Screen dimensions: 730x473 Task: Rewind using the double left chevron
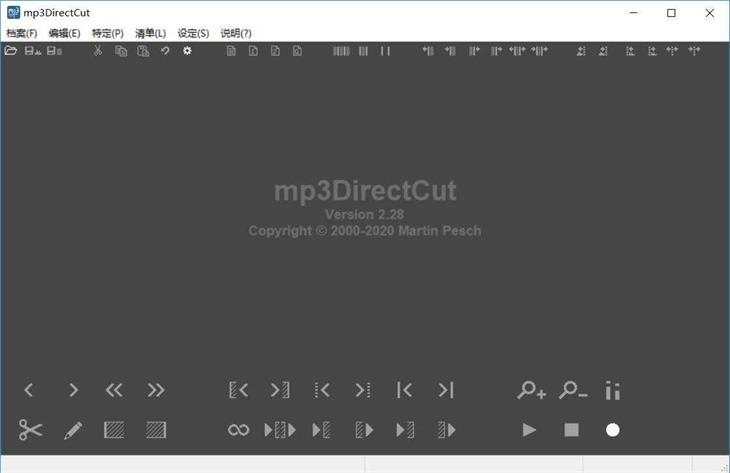point(114,390)
